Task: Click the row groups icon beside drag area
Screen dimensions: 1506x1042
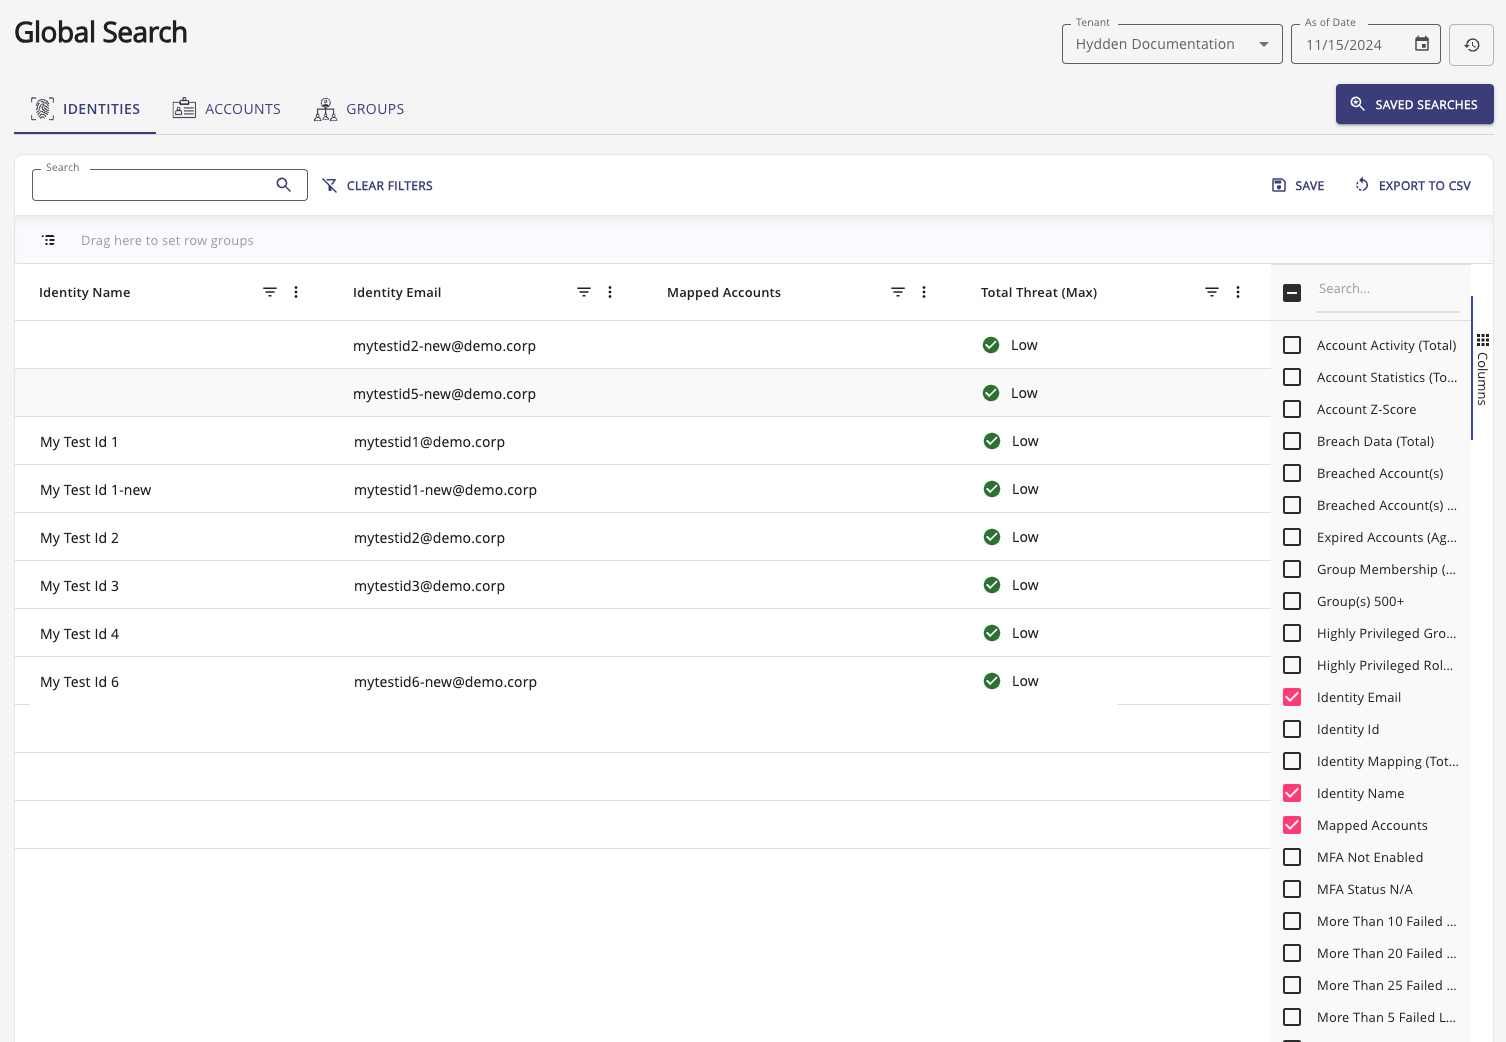Action: pyautogui.click(x=48, y=240)
